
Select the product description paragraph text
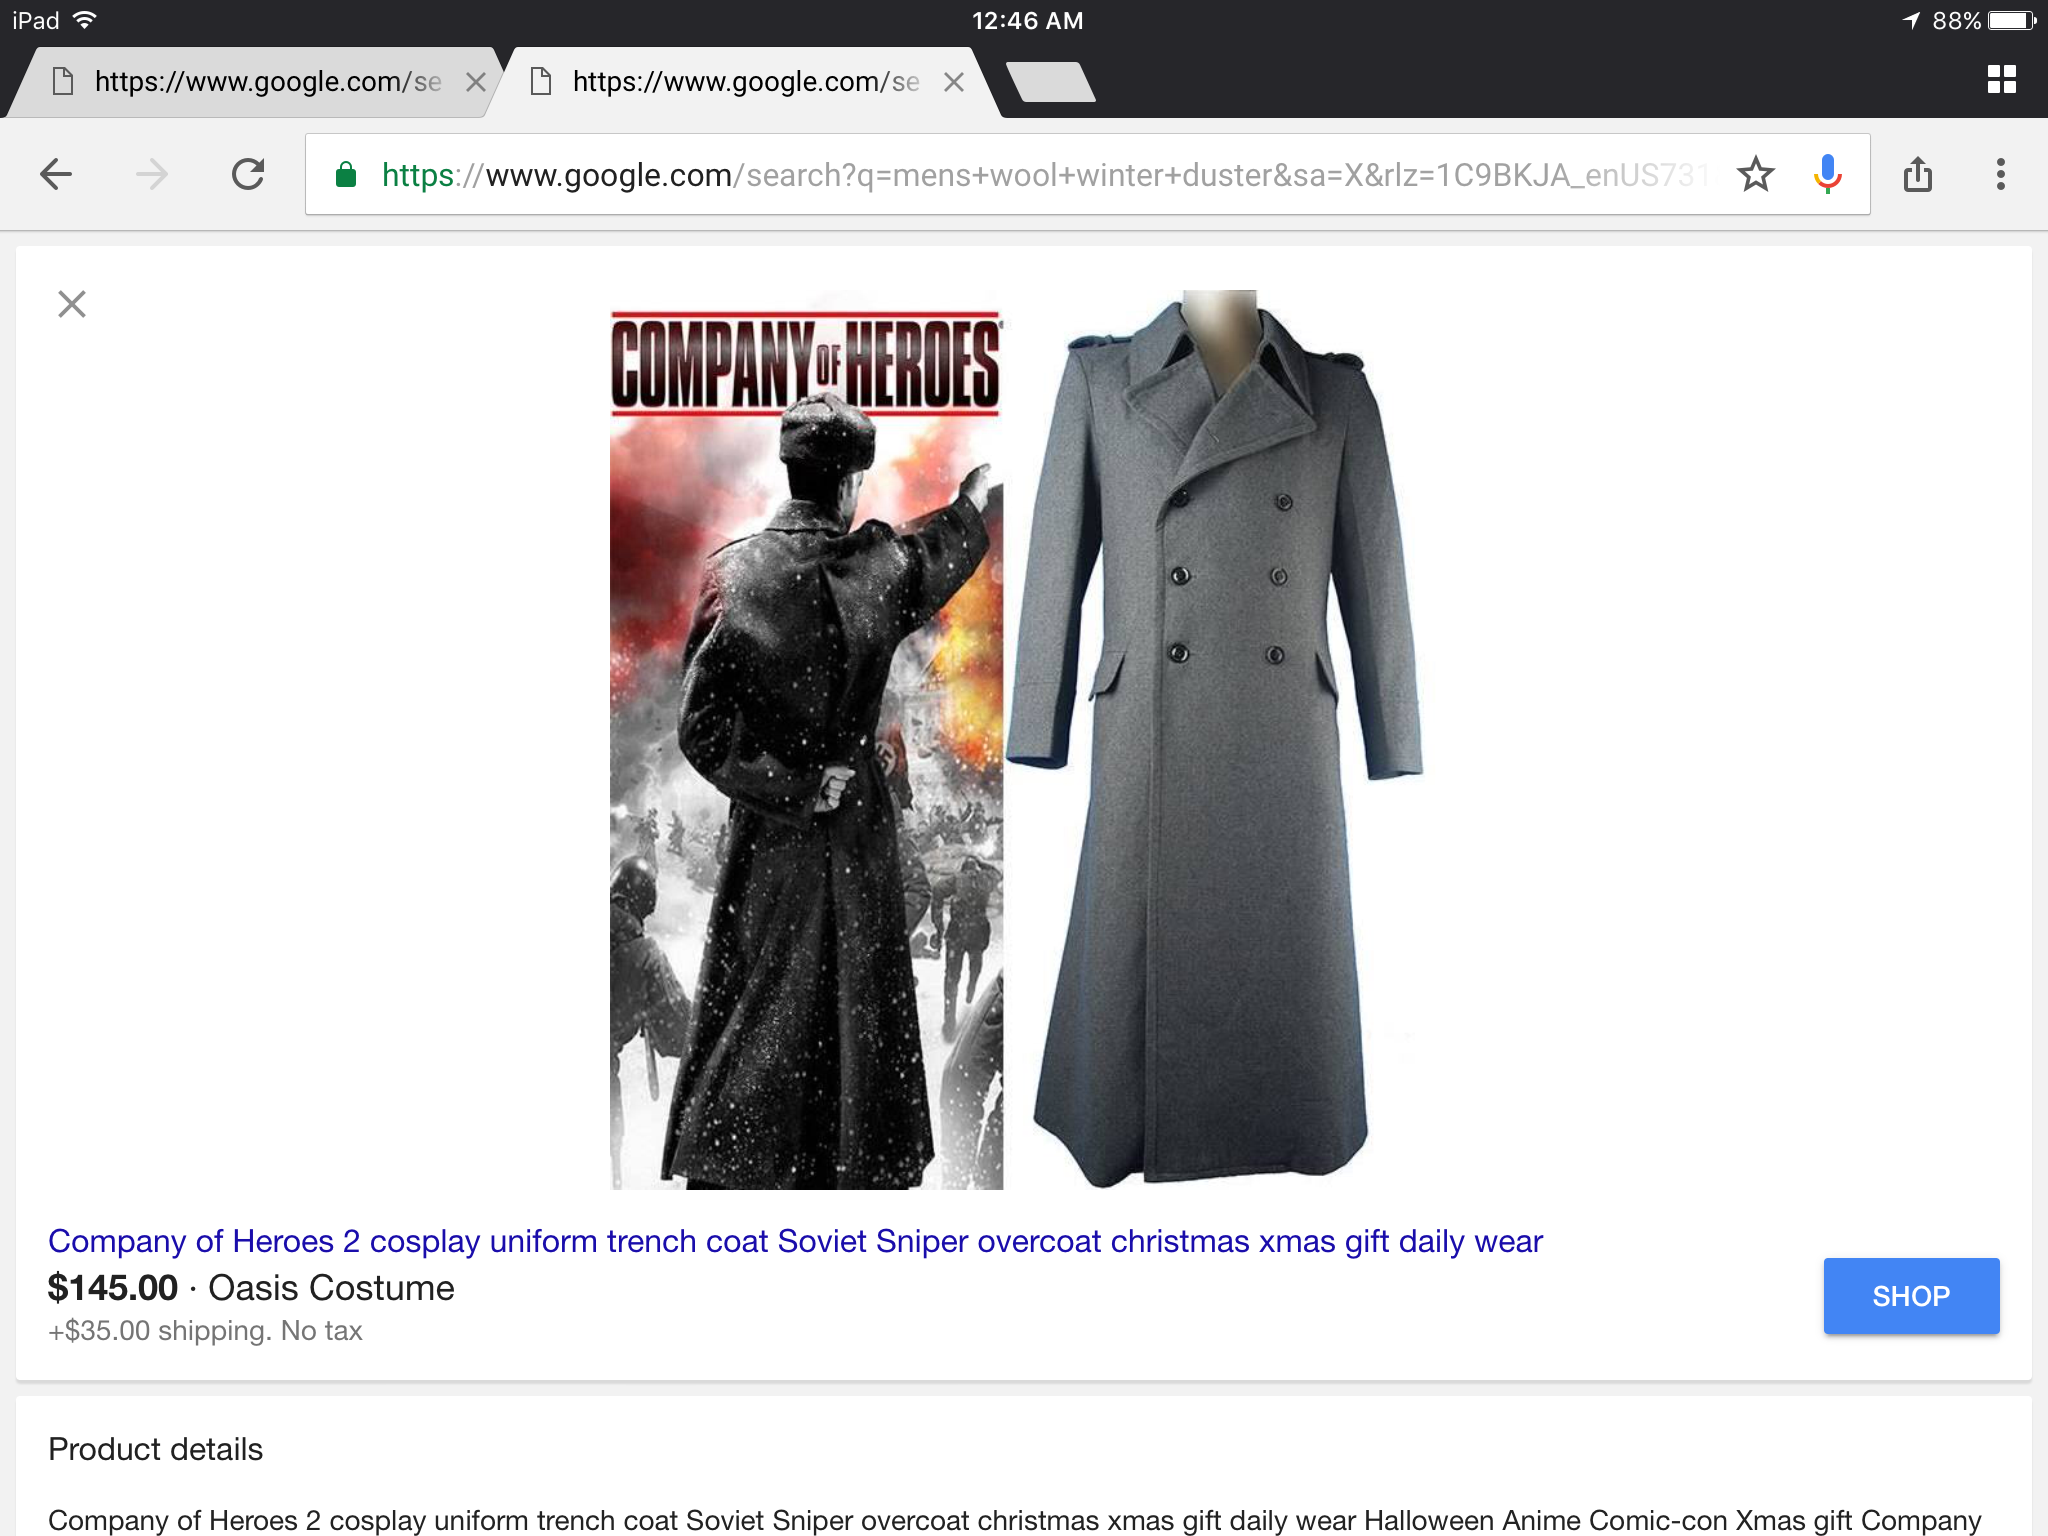click(x=1015, y=1520)
